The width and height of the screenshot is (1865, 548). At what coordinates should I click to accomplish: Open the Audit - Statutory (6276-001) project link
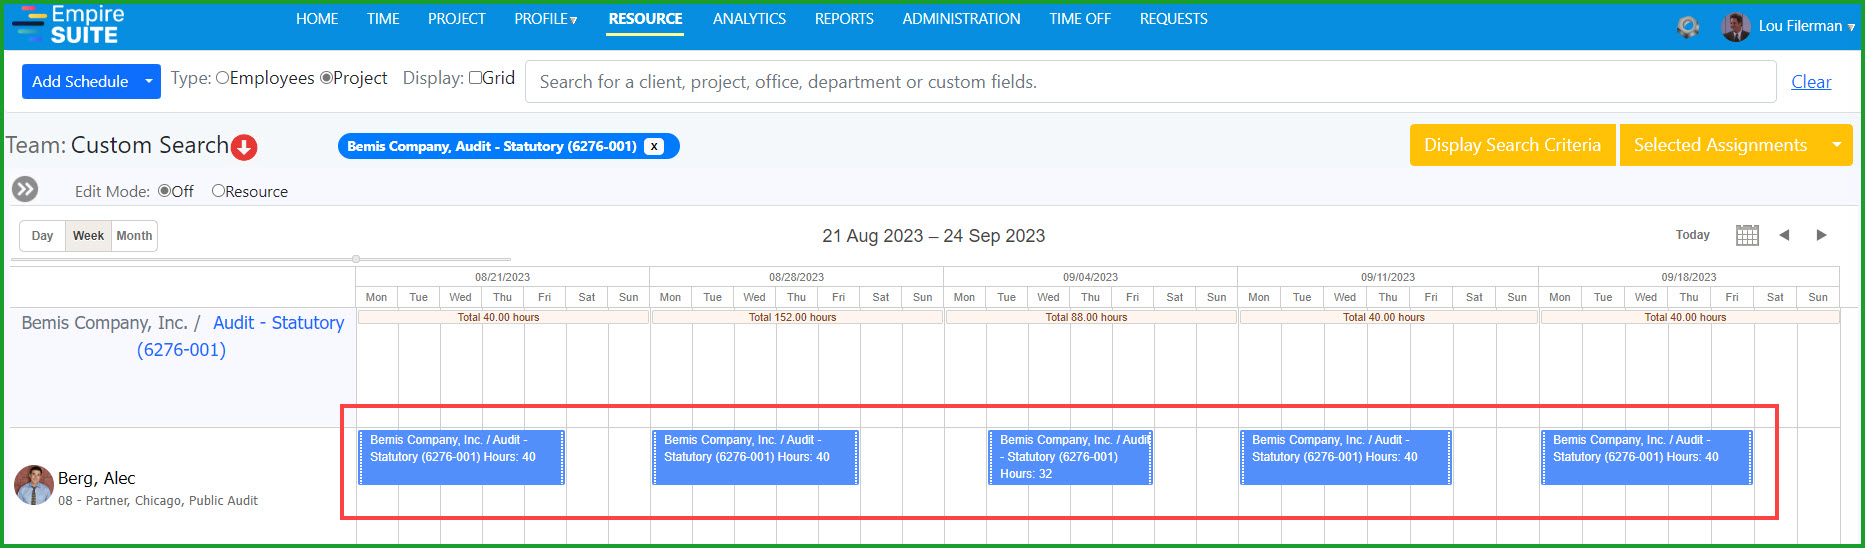241,336
